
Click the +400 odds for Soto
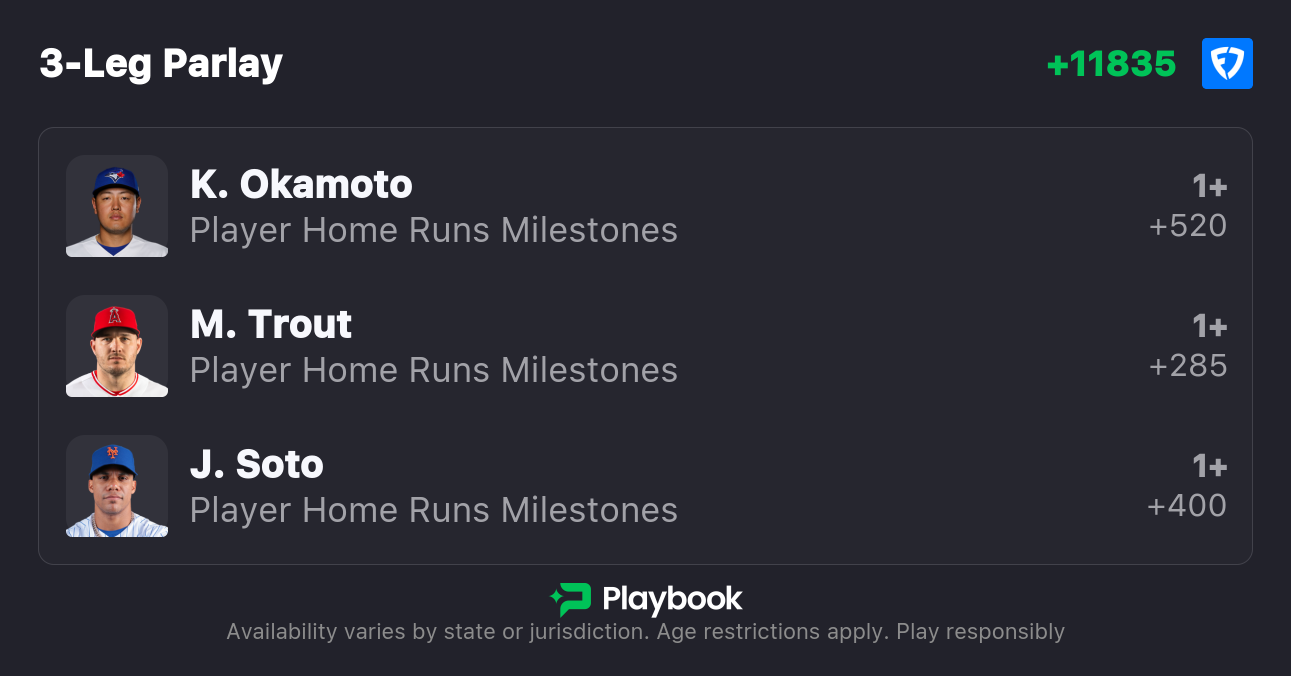tap(1187, 506)
